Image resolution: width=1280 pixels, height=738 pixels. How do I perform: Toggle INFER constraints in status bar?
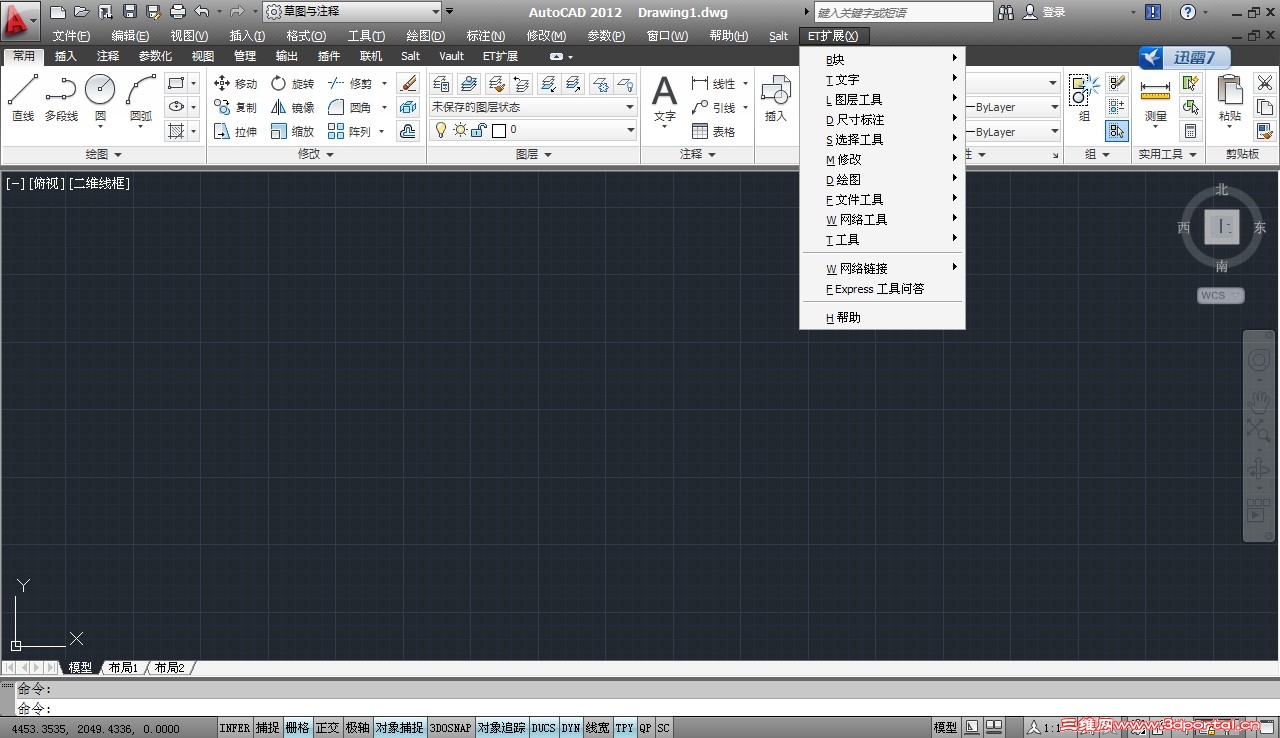click(235, 728)
